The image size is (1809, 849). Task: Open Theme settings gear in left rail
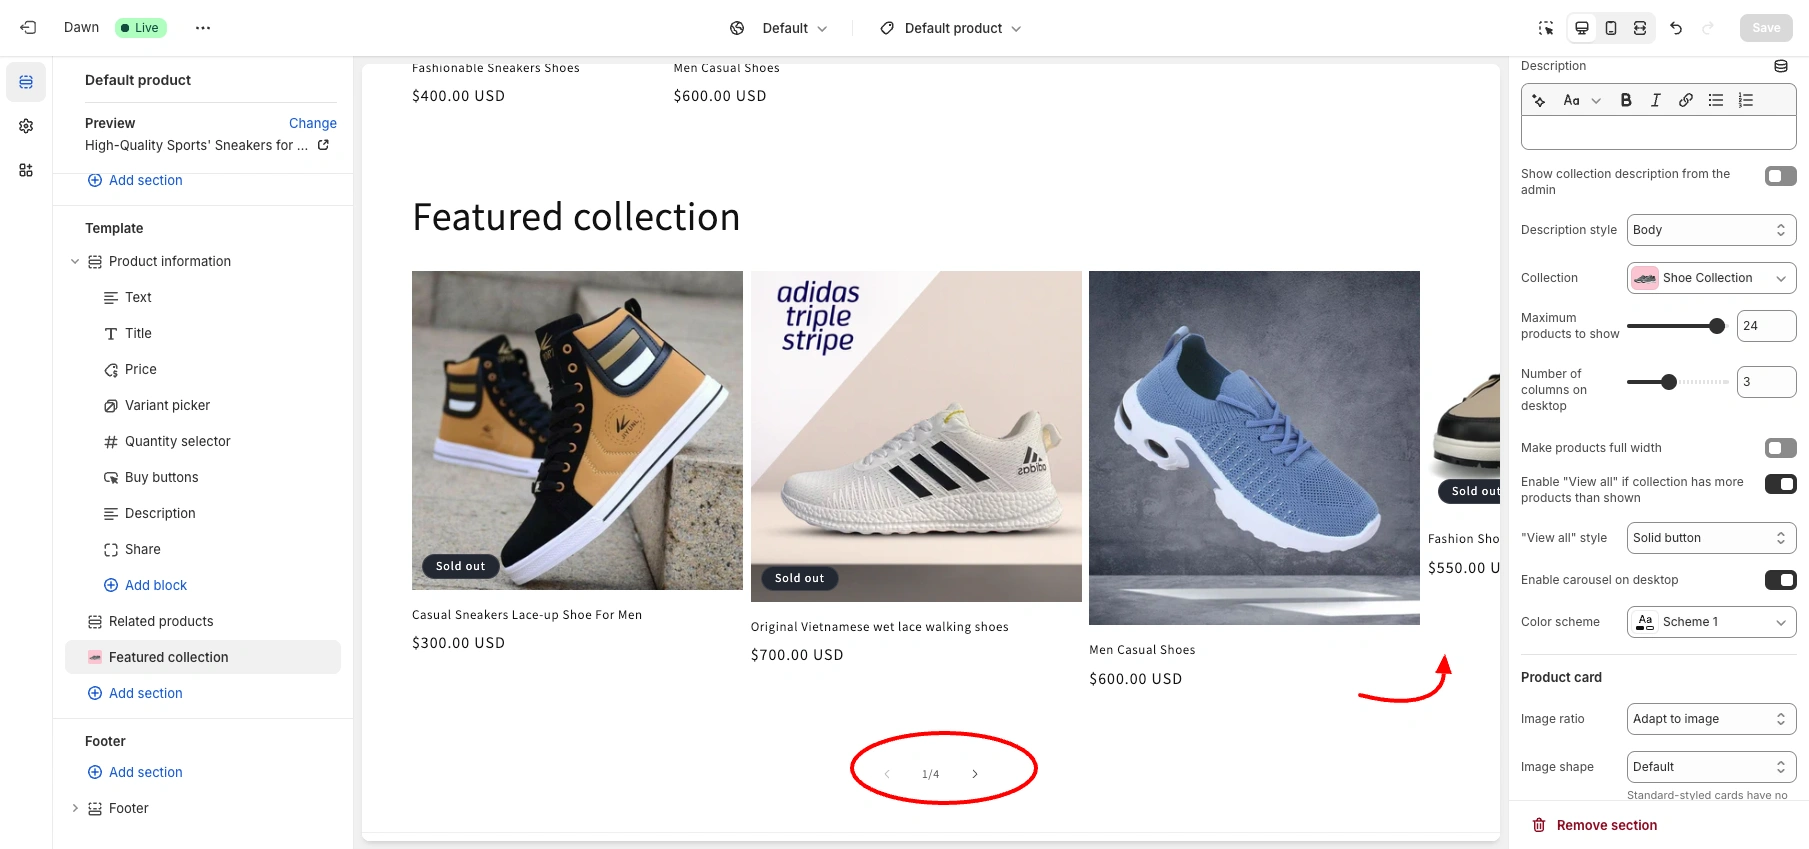26,126
